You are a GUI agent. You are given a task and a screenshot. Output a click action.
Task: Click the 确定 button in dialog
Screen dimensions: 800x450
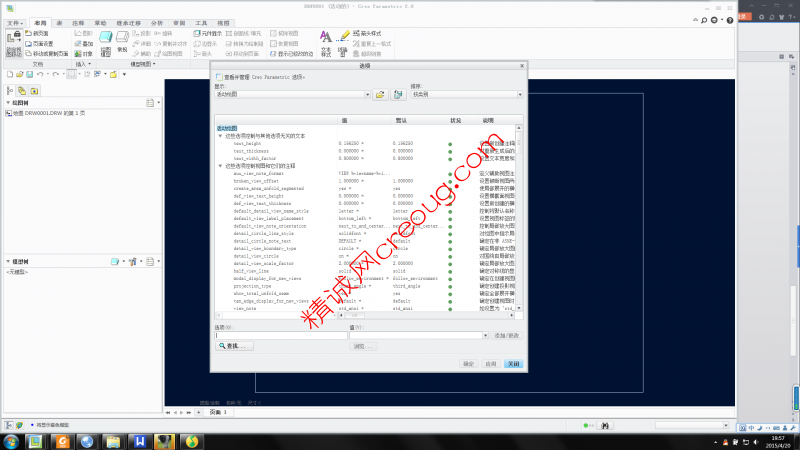click(x=468, y=364)
